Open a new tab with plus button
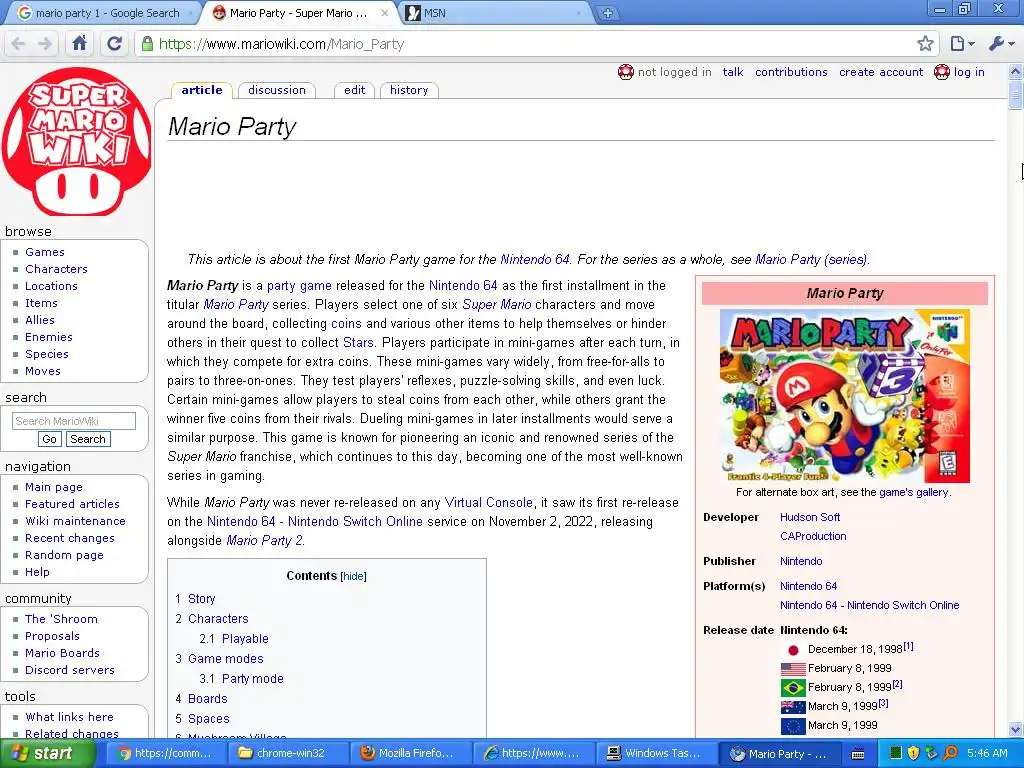Image resolution: width=1024 pixels, height=768 pixels. (x=607, y=13)
